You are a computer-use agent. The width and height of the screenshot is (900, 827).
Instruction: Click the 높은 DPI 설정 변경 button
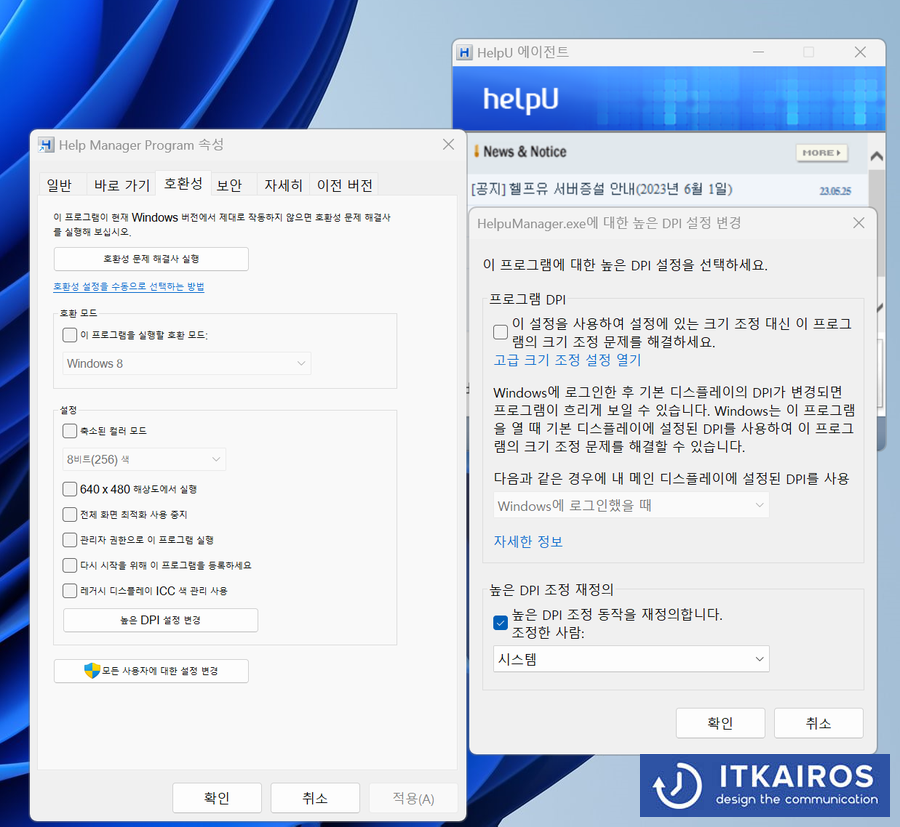click(160, 620)
